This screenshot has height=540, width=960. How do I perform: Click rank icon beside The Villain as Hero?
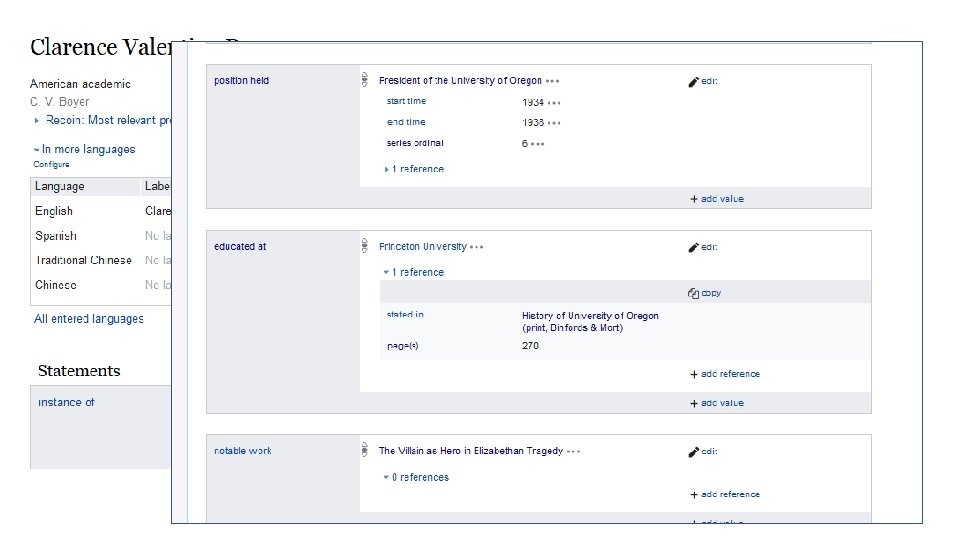(365, 451)
